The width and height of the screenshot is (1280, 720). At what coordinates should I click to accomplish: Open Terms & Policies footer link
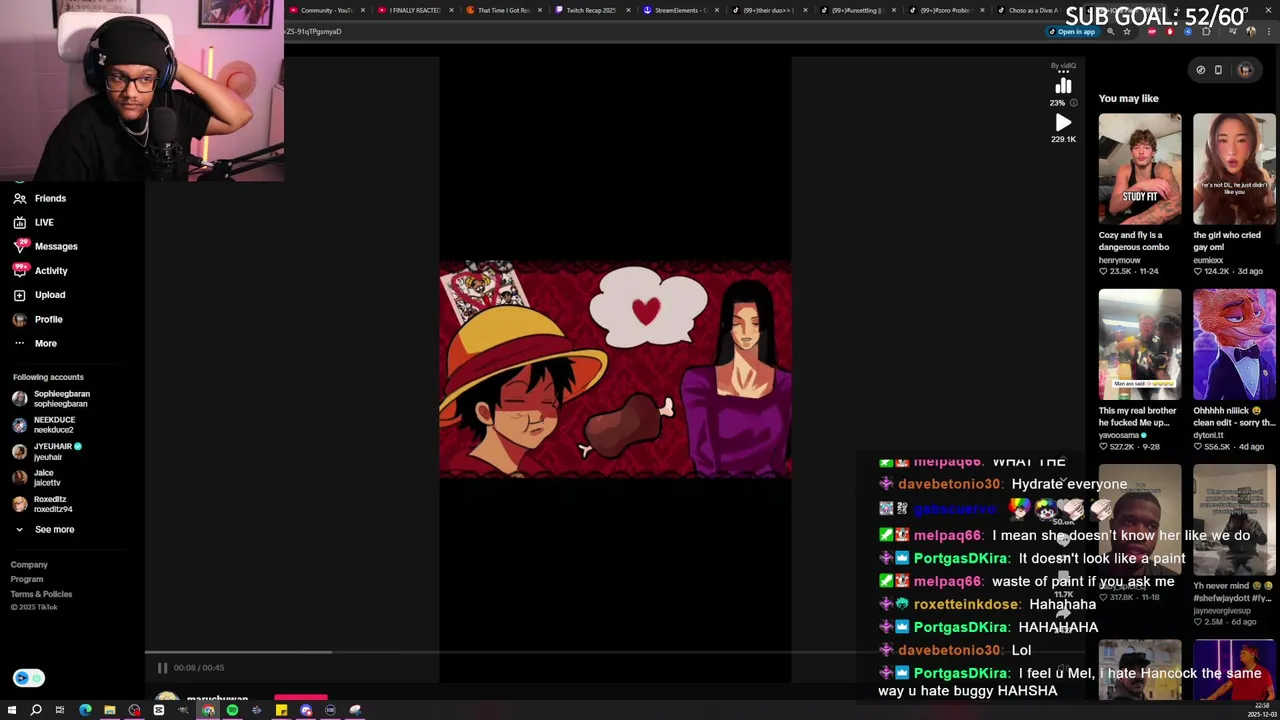(x=41, y=594)
